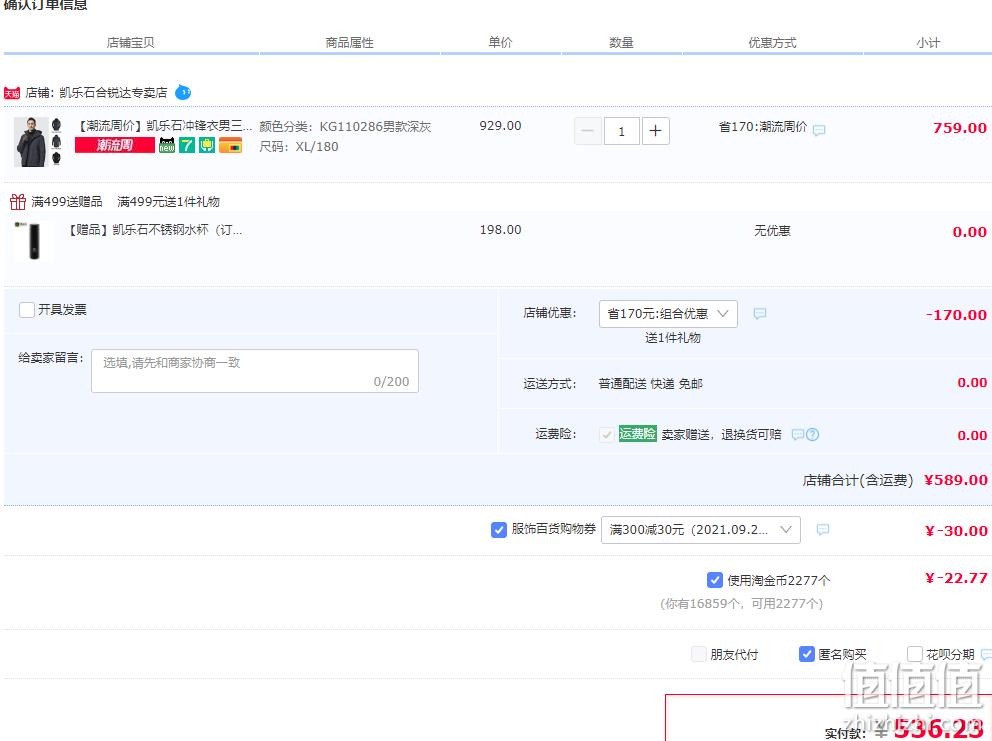Click the green shield guarantee badge icon
Viewport: 992px width, 741px height.
207,146
